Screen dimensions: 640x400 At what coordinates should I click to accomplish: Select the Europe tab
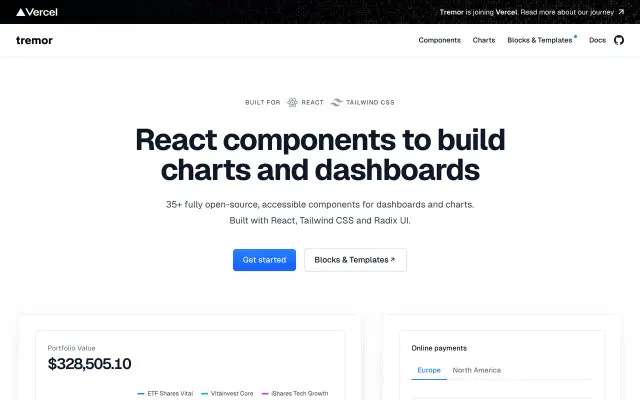tap(429, 370)
